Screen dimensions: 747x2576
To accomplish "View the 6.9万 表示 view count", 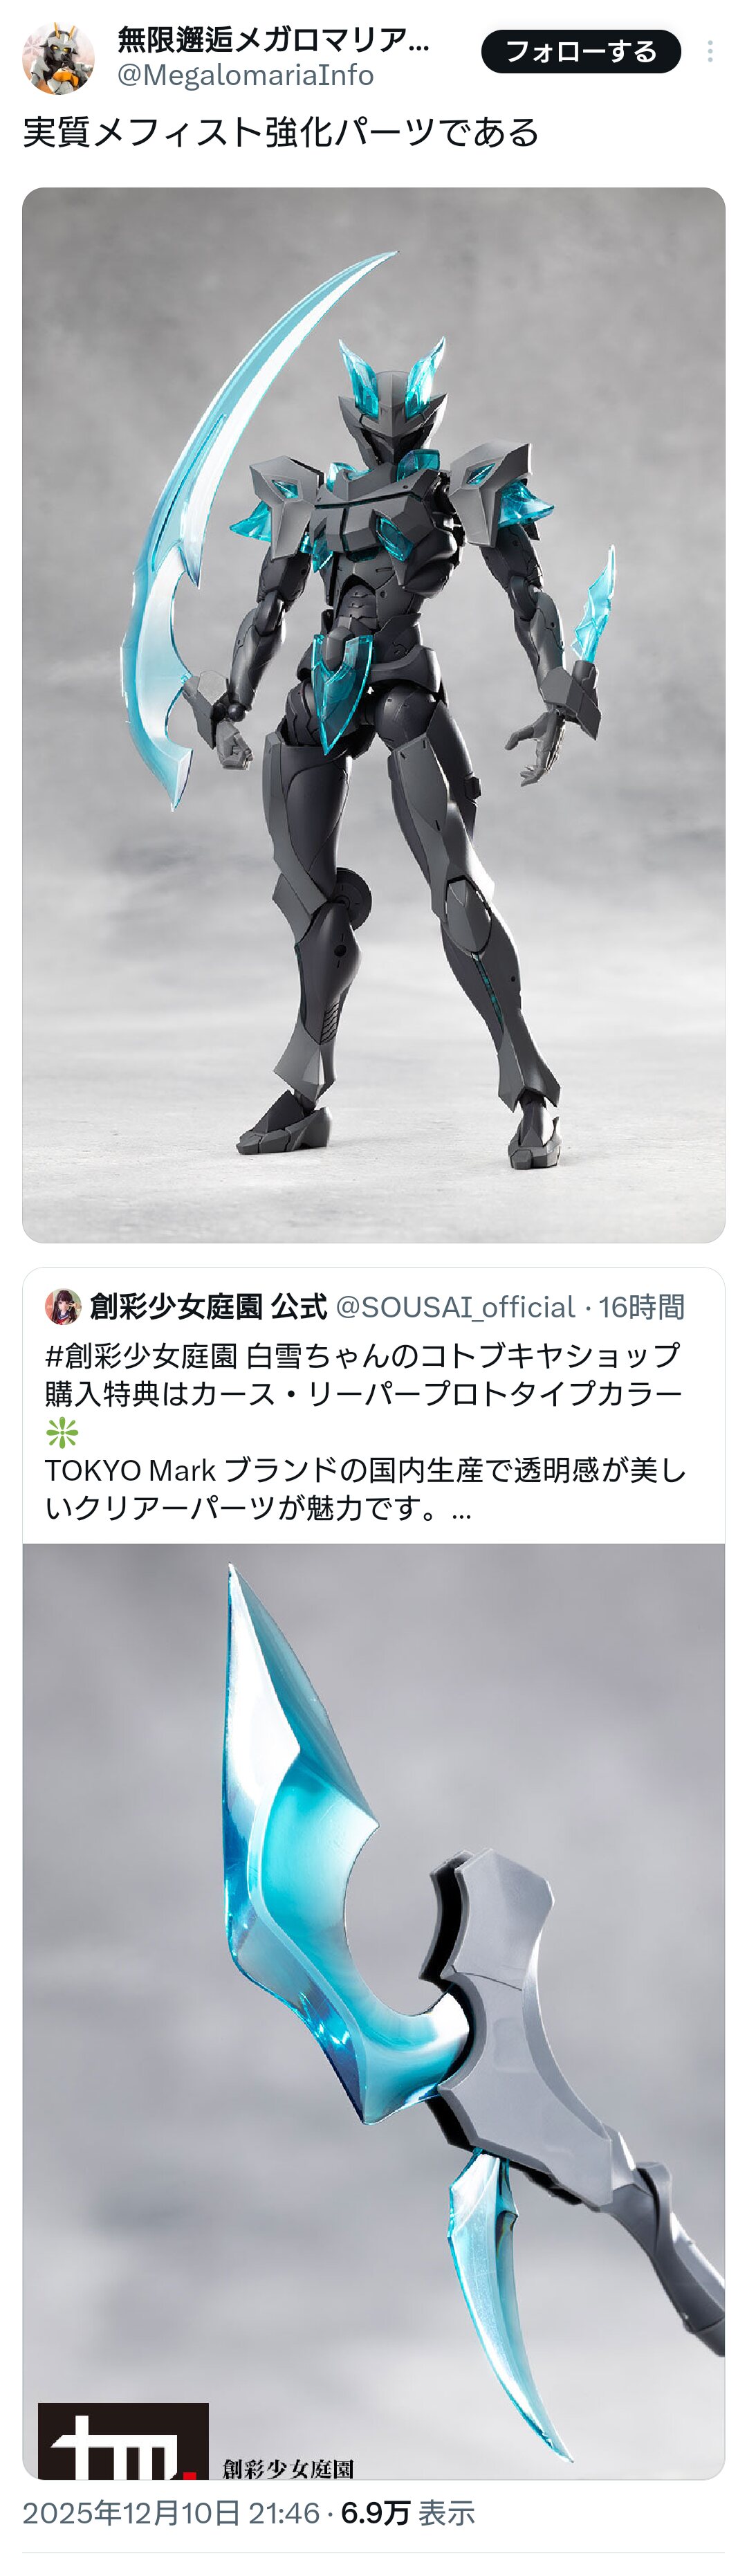I will point(408,2513).
